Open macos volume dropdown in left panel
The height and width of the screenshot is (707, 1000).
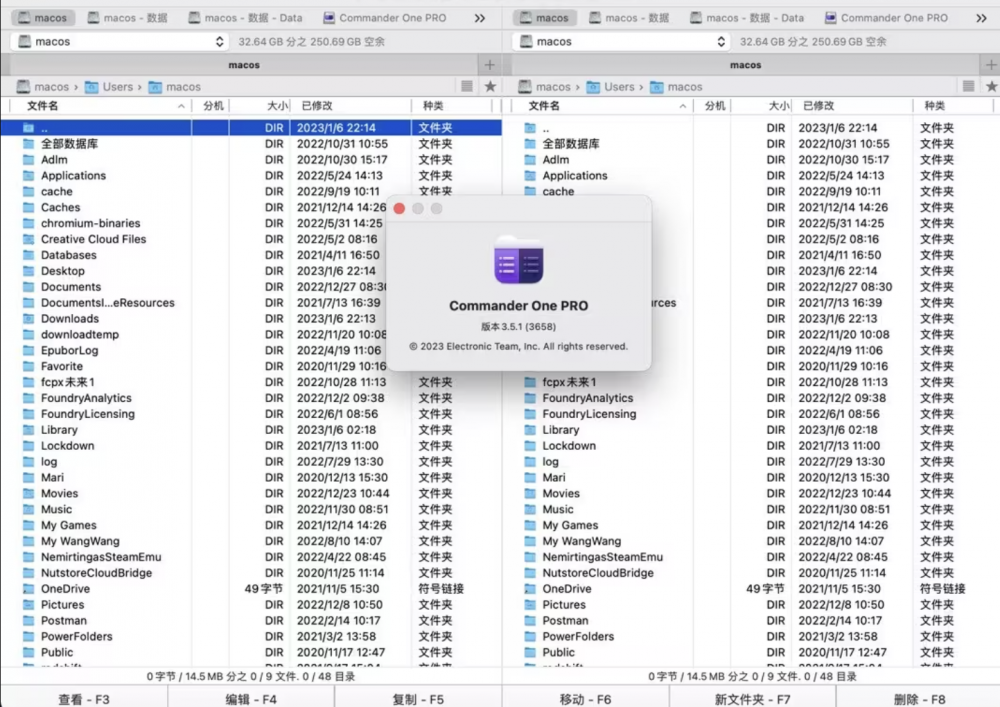pos(121,41)
